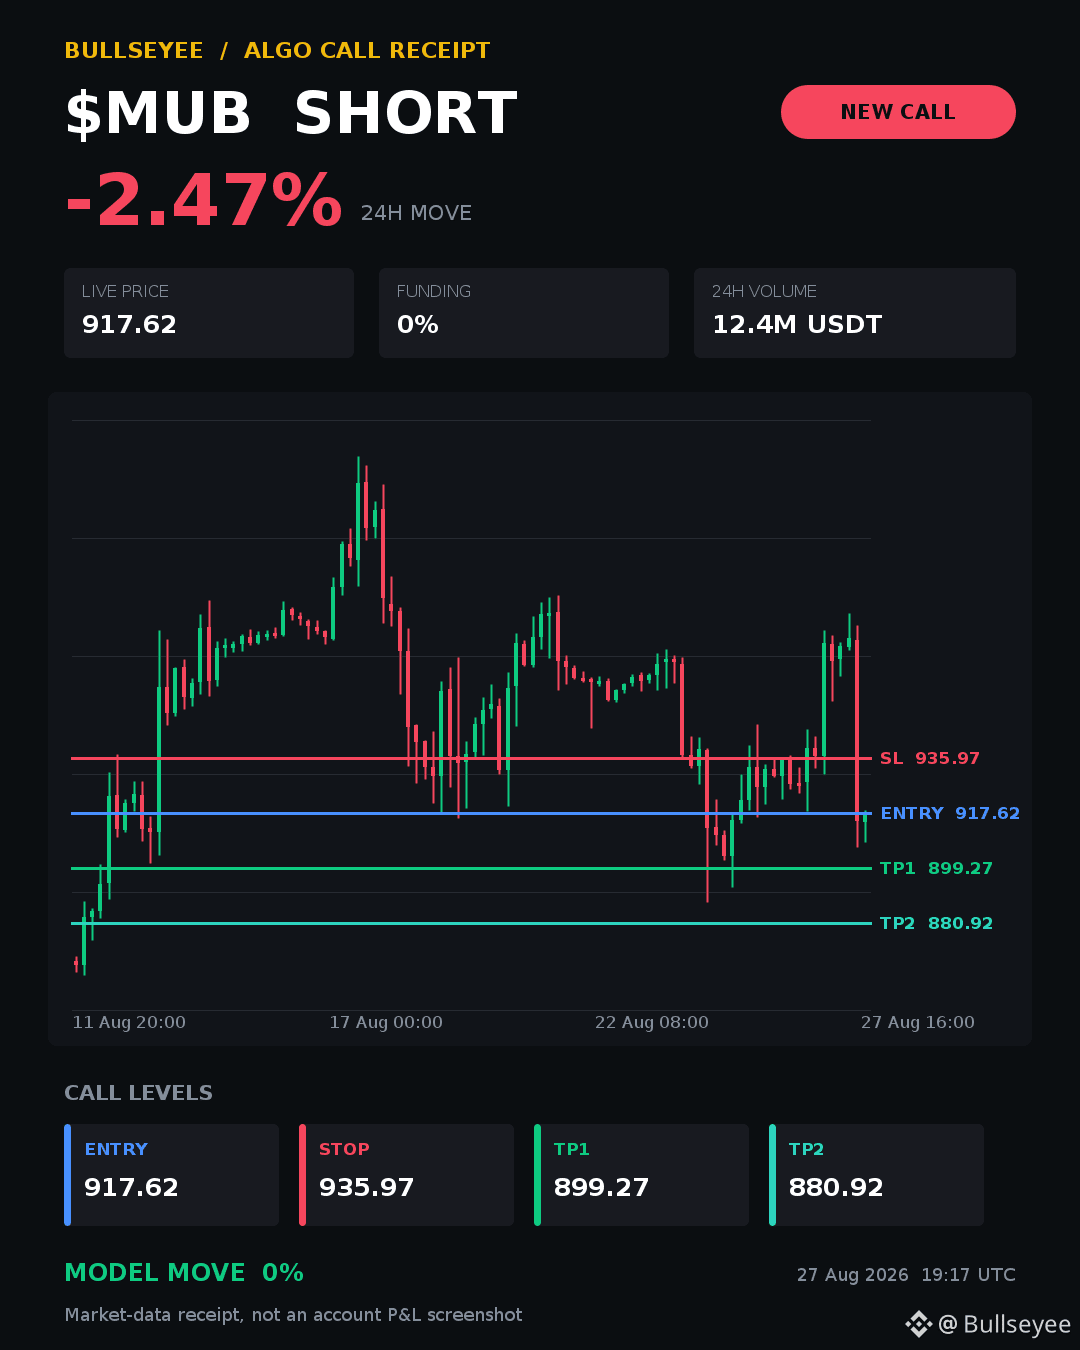
Task: Open the LIVE PRICE 917.62 card
Action: (x=209, y=313)
